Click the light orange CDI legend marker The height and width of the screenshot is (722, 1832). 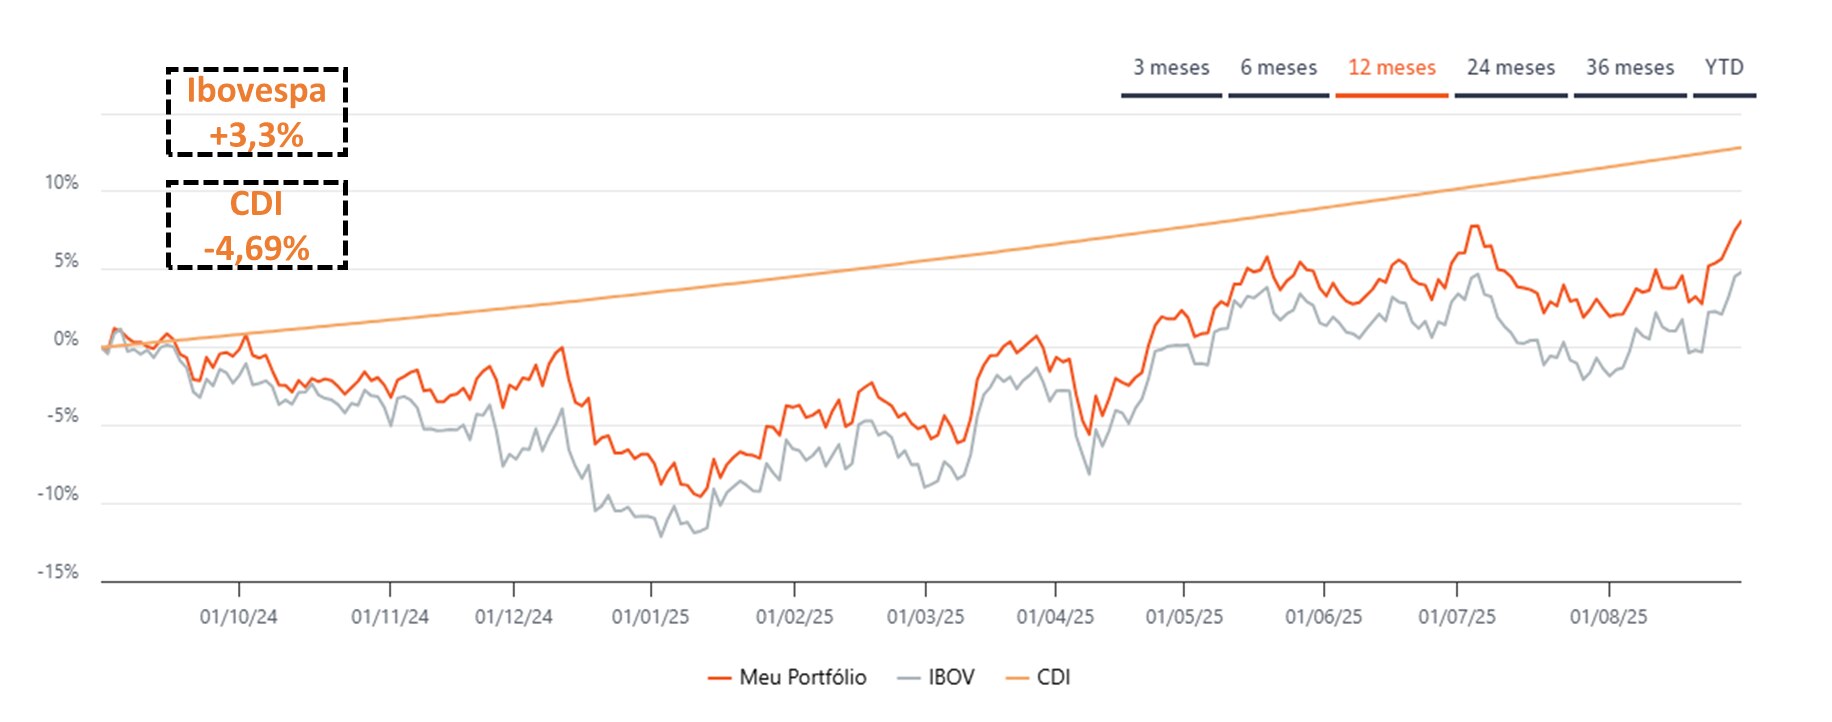[1015, 677]
